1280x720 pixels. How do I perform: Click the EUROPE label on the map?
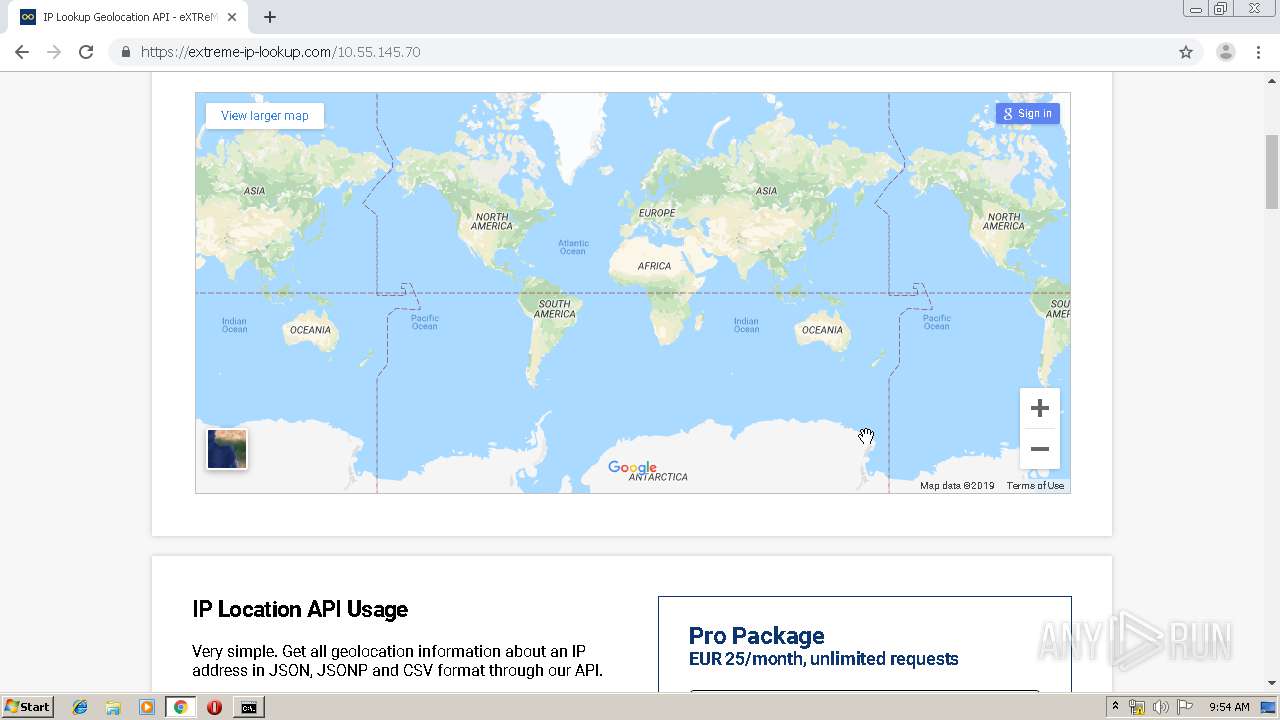point(657,213)
